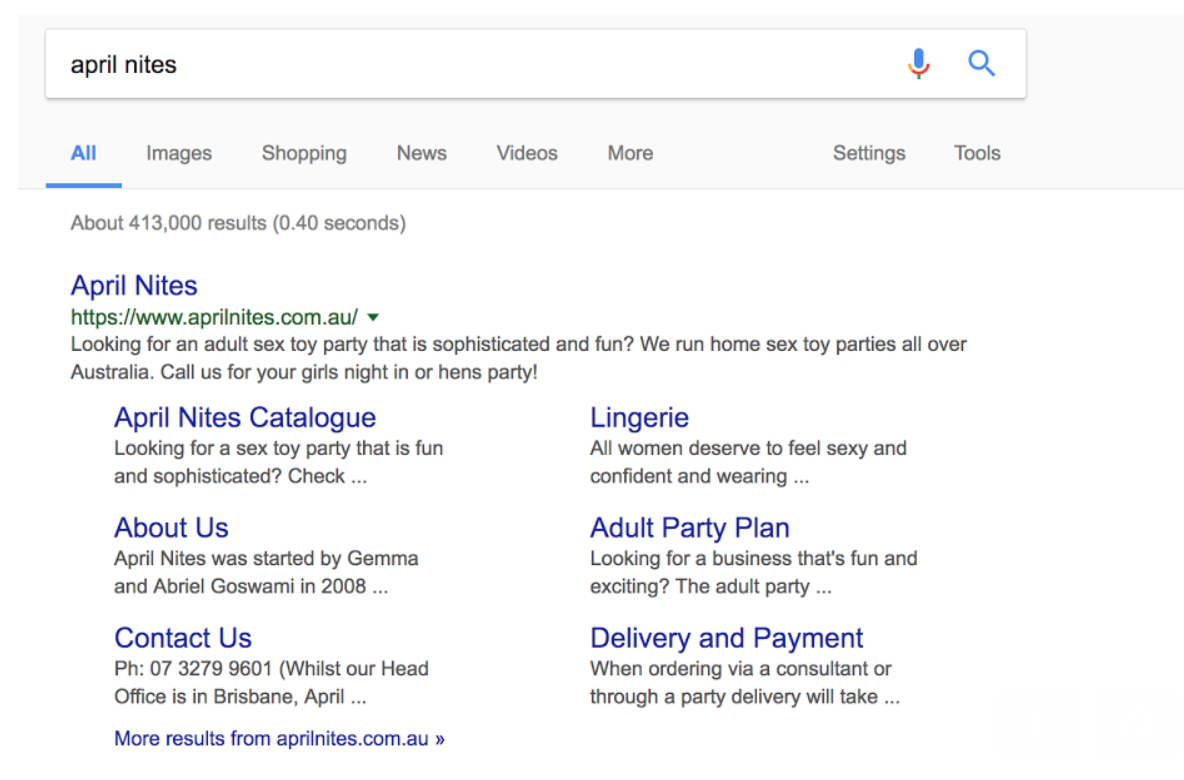Switch to the Images tab
The image size is (1184, 780).
(179, 153)
